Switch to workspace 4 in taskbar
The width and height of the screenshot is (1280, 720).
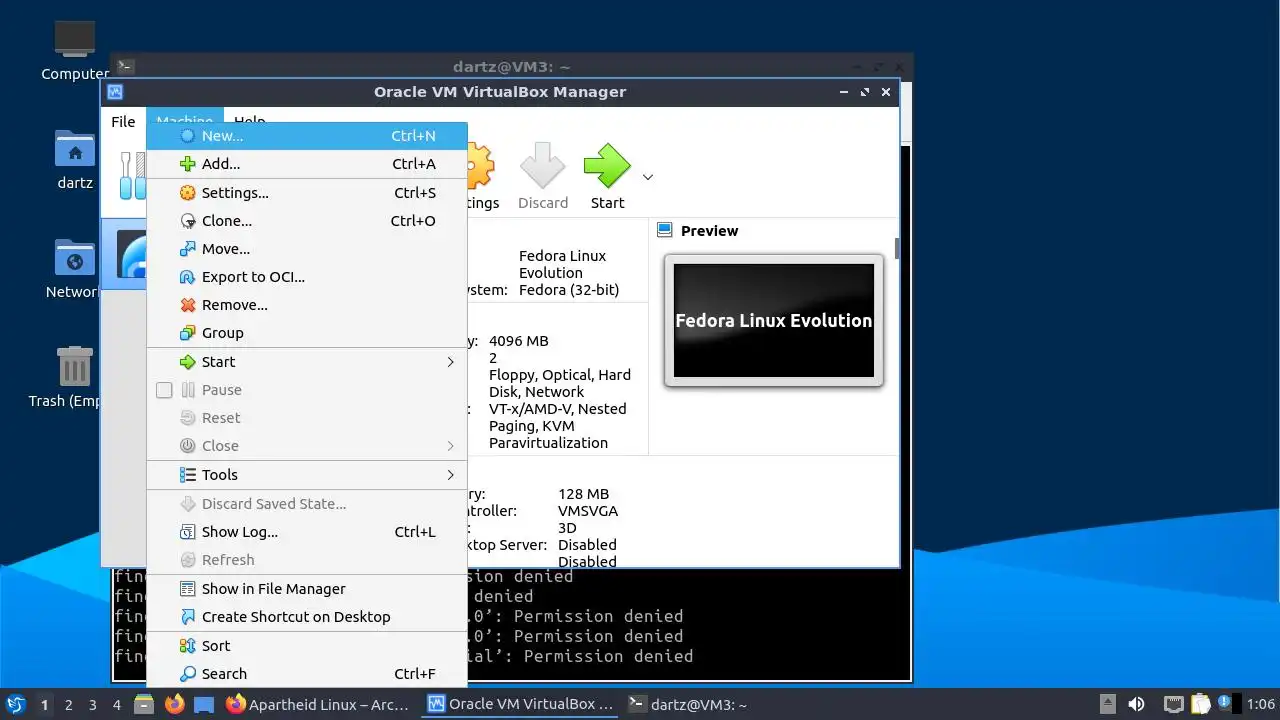(x=116, y=704)
